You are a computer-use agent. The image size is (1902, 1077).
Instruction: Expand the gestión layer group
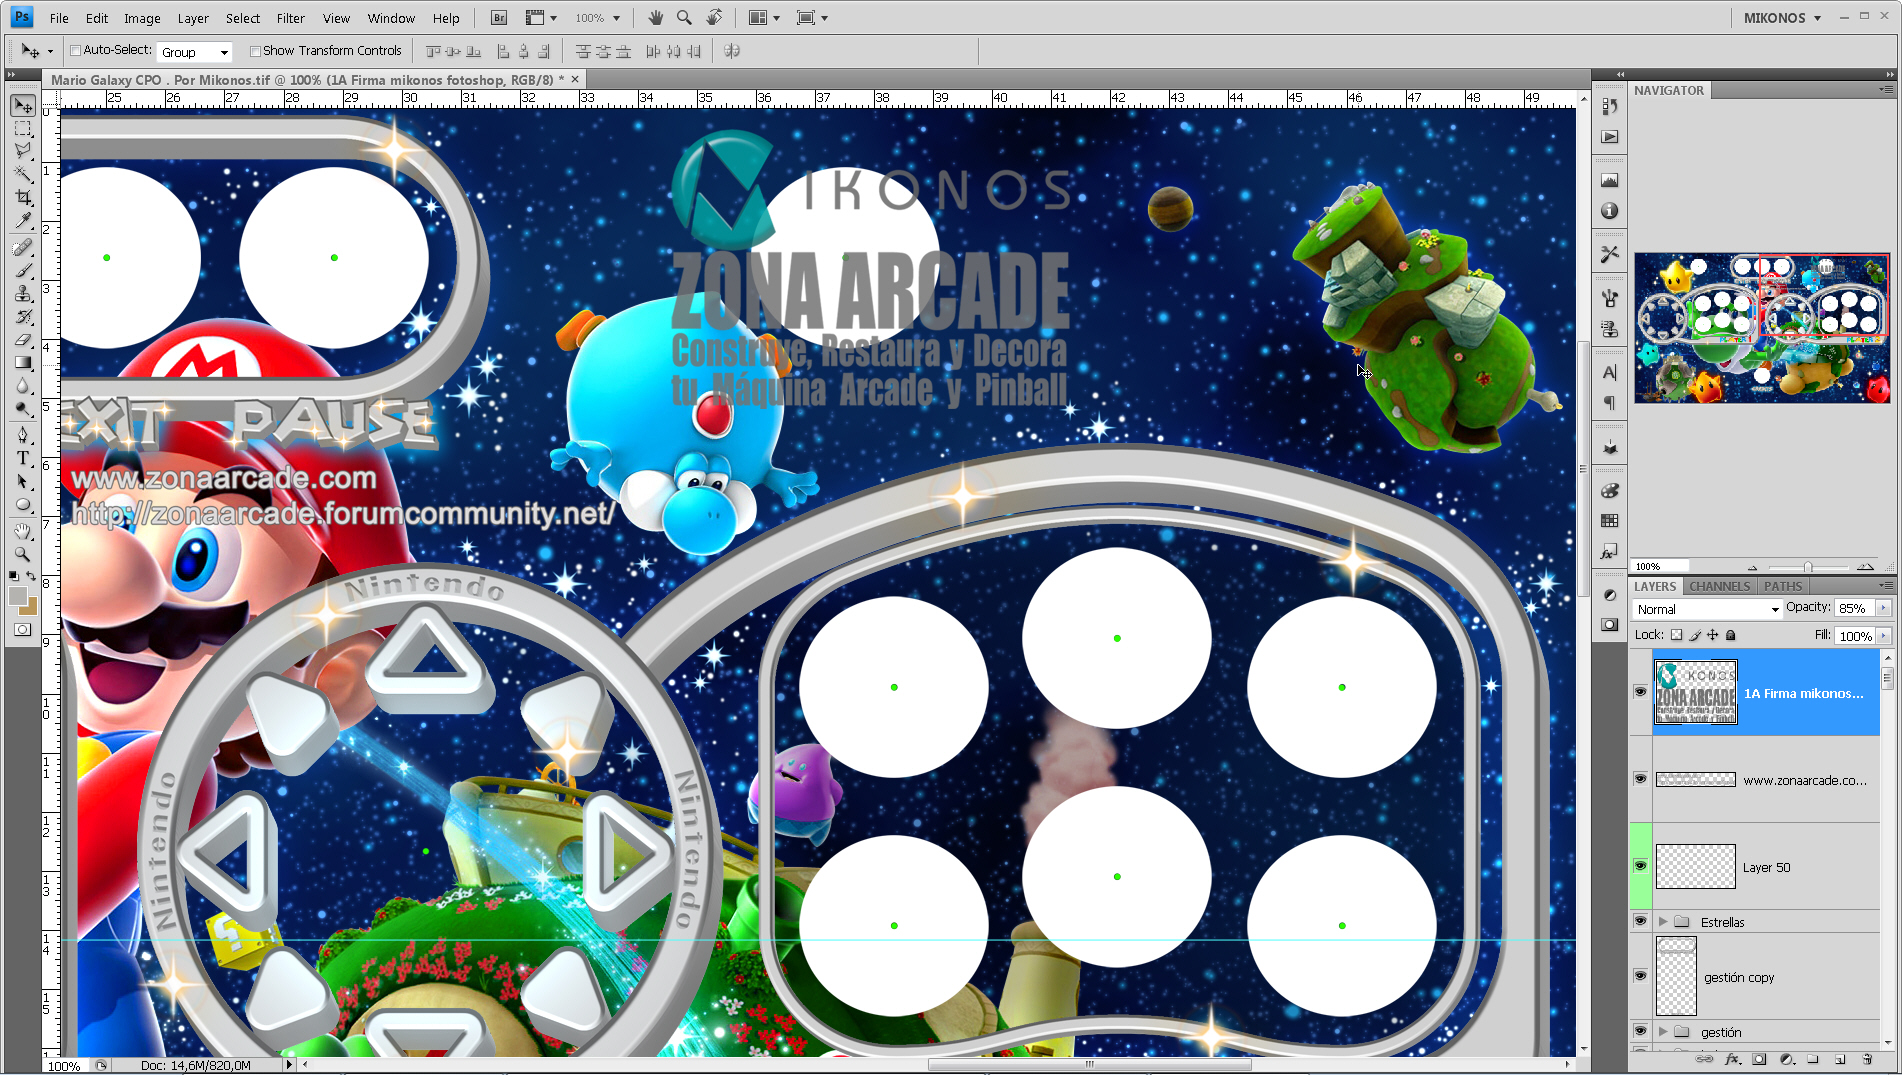[1663, 1031]
